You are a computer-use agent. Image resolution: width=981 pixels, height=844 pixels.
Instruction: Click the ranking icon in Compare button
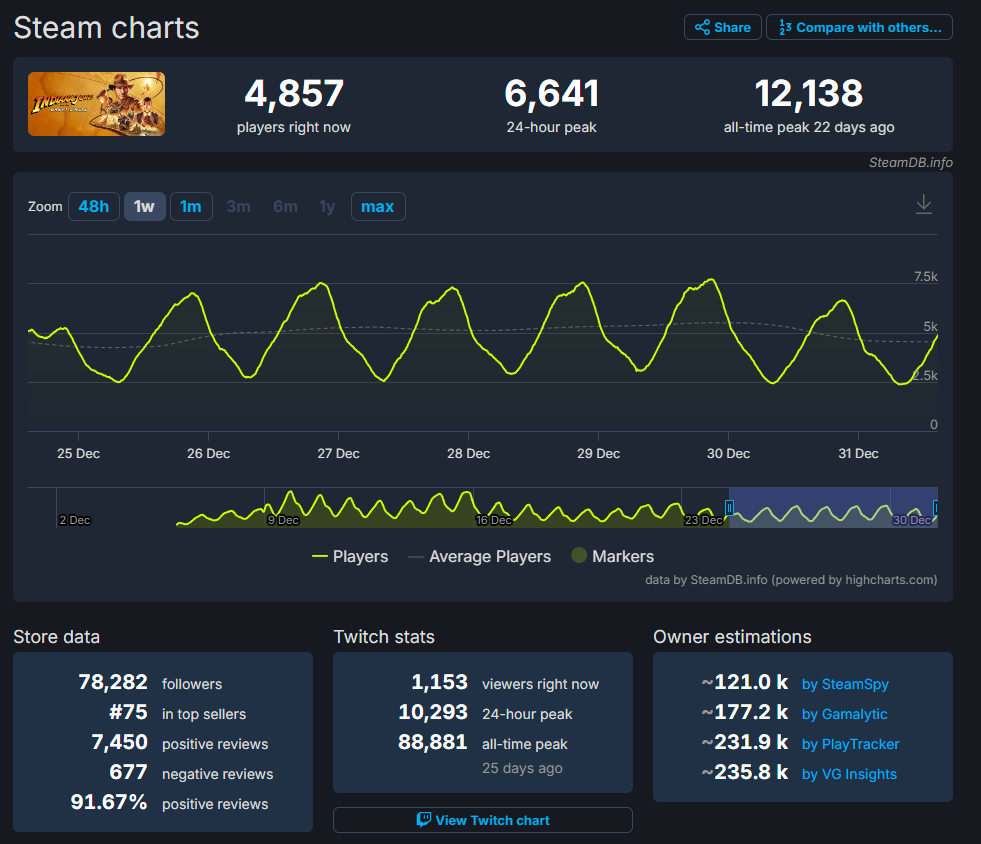click(x=785, y=28)
